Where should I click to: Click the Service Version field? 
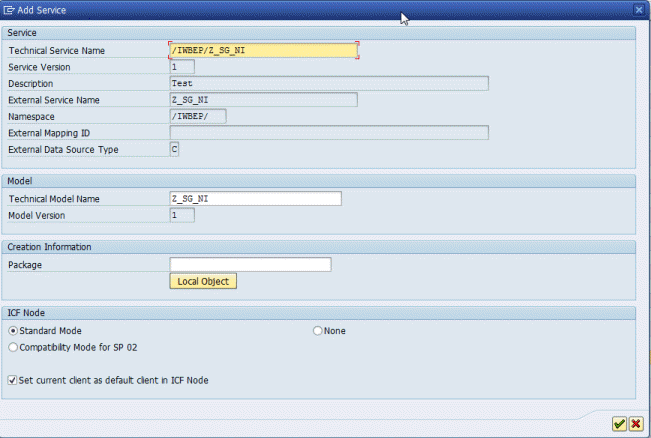(x=182, y=67)
